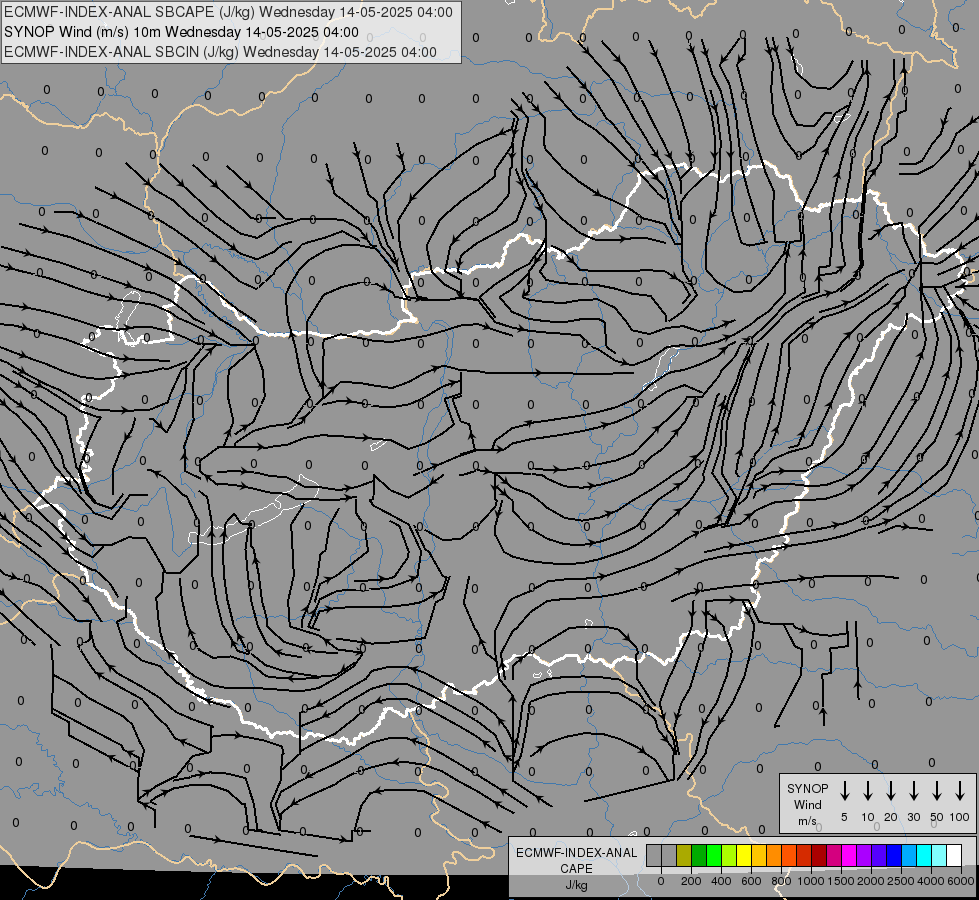Click the 30 m/s wind arrow in legend
Viewport: 979px width, 900px height.
click(913, 791)
